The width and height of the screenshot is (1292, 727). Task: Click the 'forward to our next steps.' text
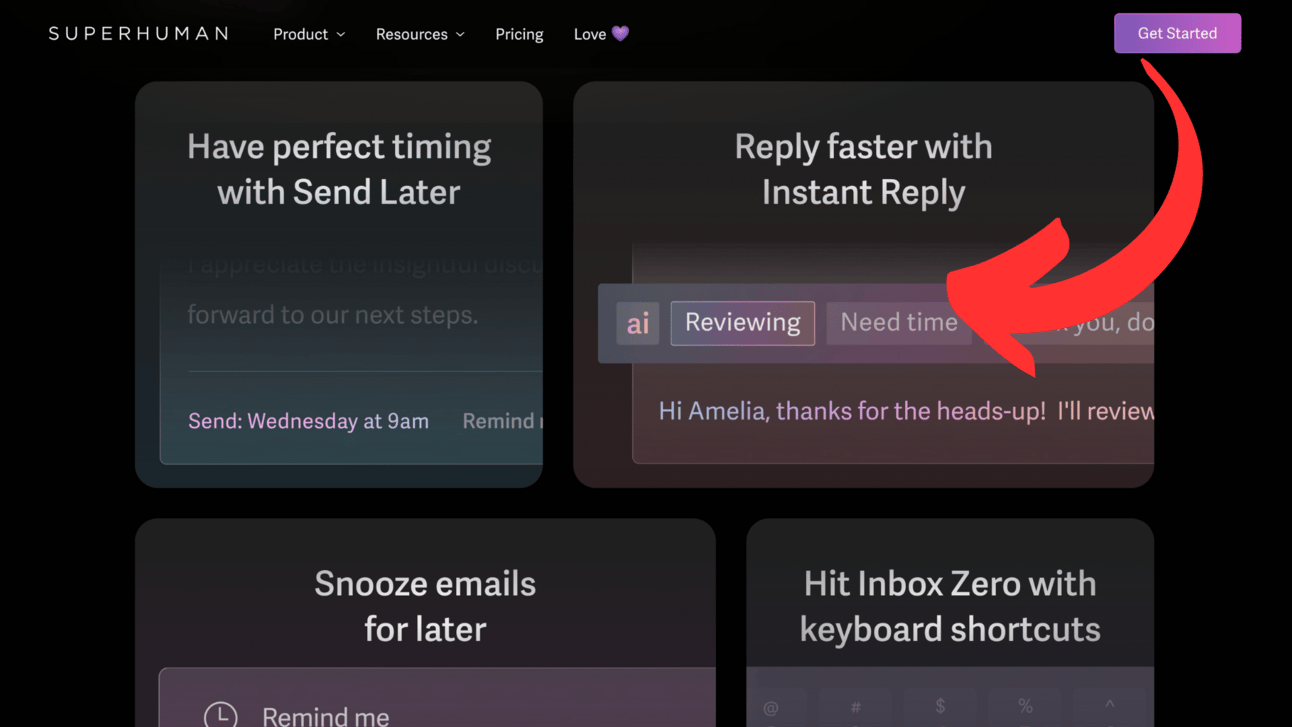pyautogui.click(x=333, y=315)
